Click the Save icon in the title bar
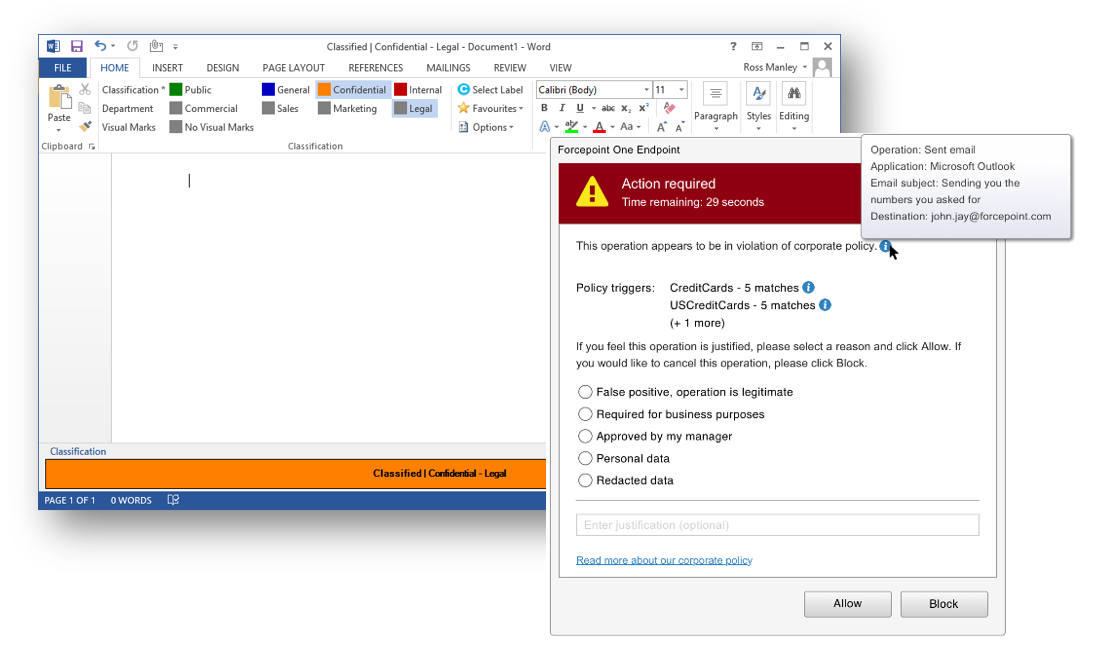Image resolution: width=1093 pixels, height=662 pixels. coord(77,46)
